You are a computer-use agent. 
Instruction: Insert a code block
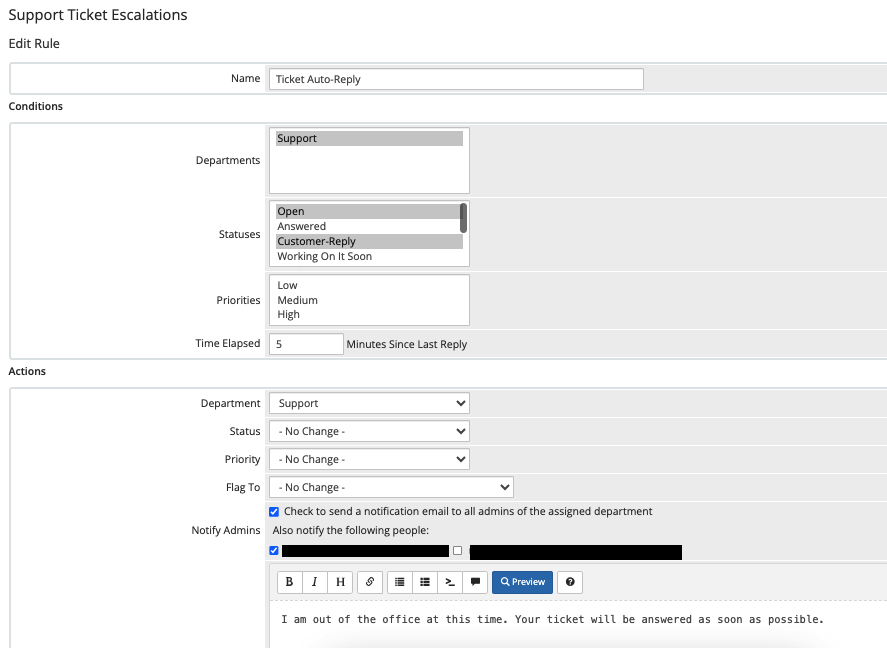pos(450,582)
